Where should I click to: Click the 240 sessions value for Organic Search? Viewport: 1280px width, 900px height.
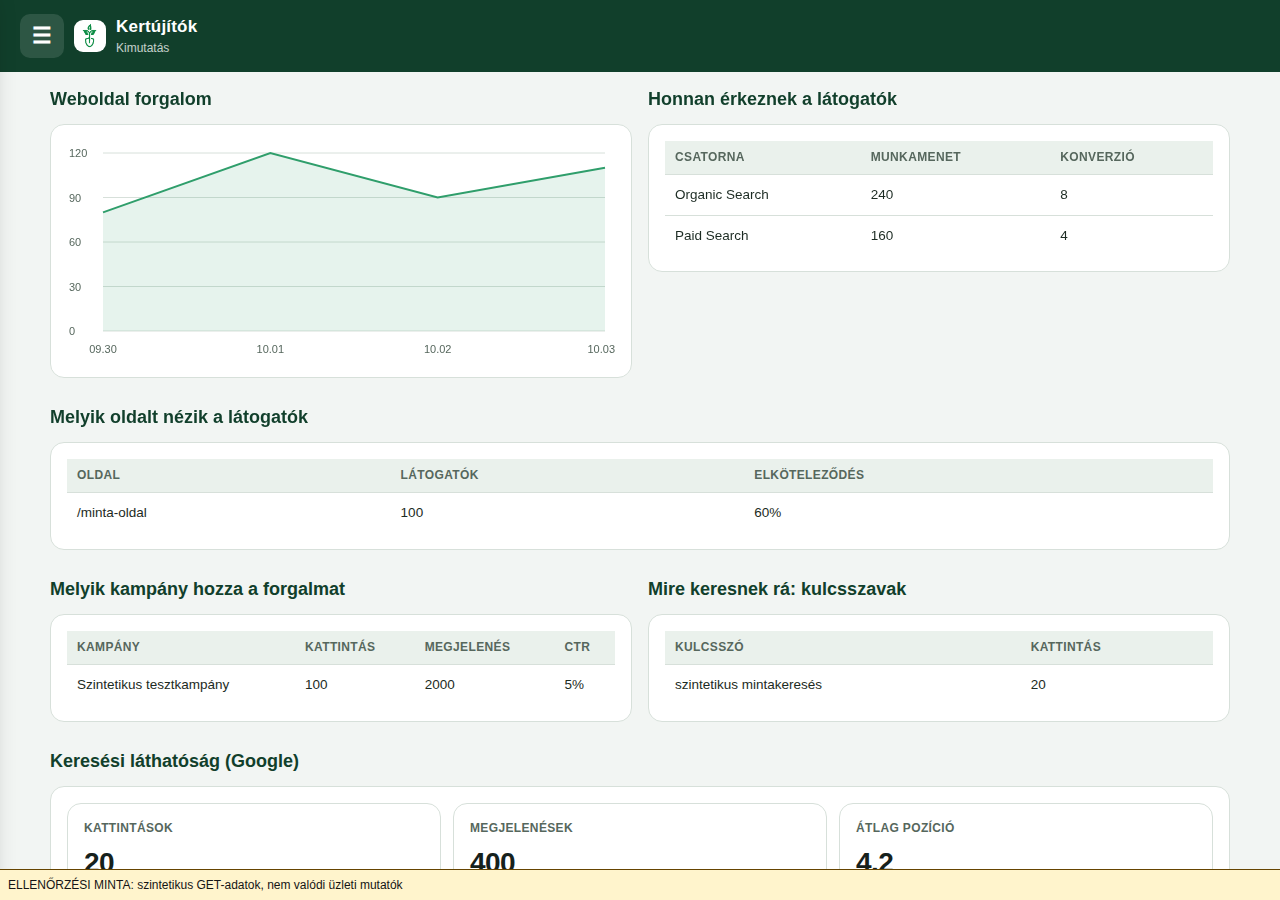(x=882, y=195)
